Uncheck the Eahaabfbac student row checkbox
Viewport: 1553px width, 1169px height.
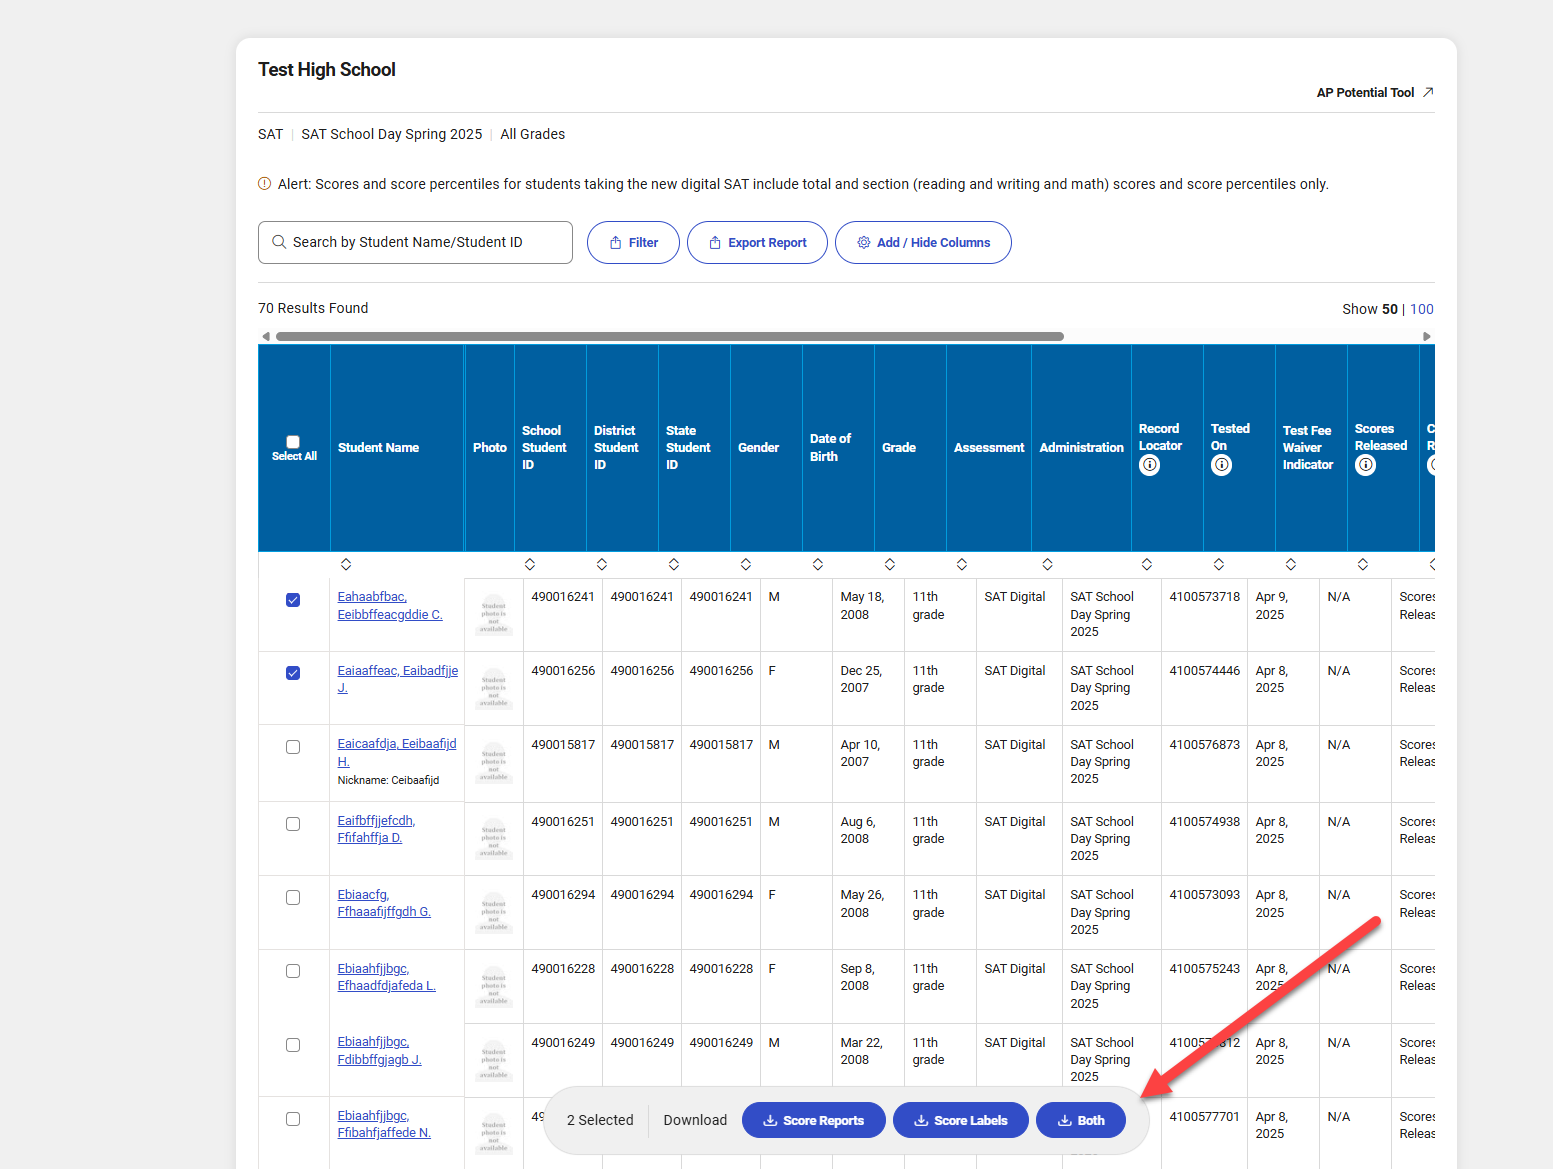point(293,600)
